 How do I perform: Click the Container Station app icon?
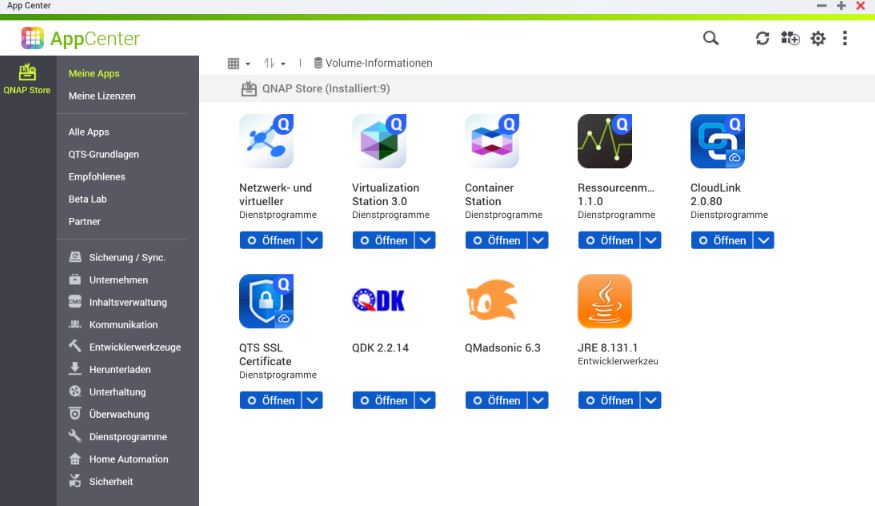tap(492, 141)
